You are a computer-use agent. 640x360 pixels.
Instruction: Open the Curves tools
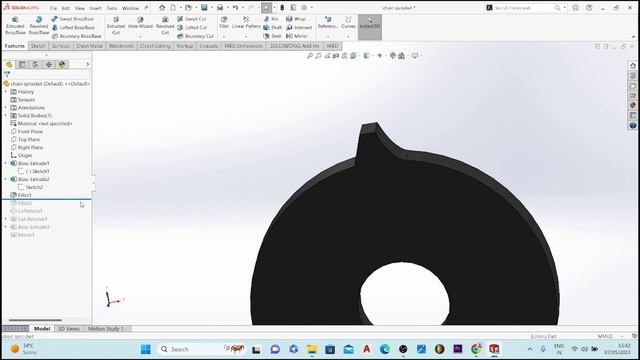(348, 22)
